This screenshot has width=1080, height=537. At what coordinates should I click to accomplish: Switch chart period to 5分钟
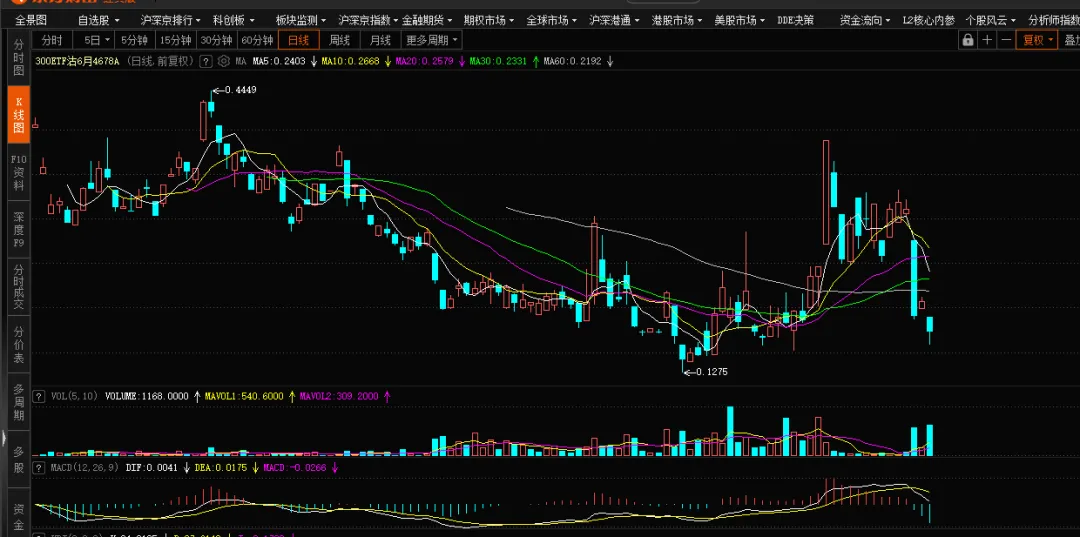tap(133, 41)
